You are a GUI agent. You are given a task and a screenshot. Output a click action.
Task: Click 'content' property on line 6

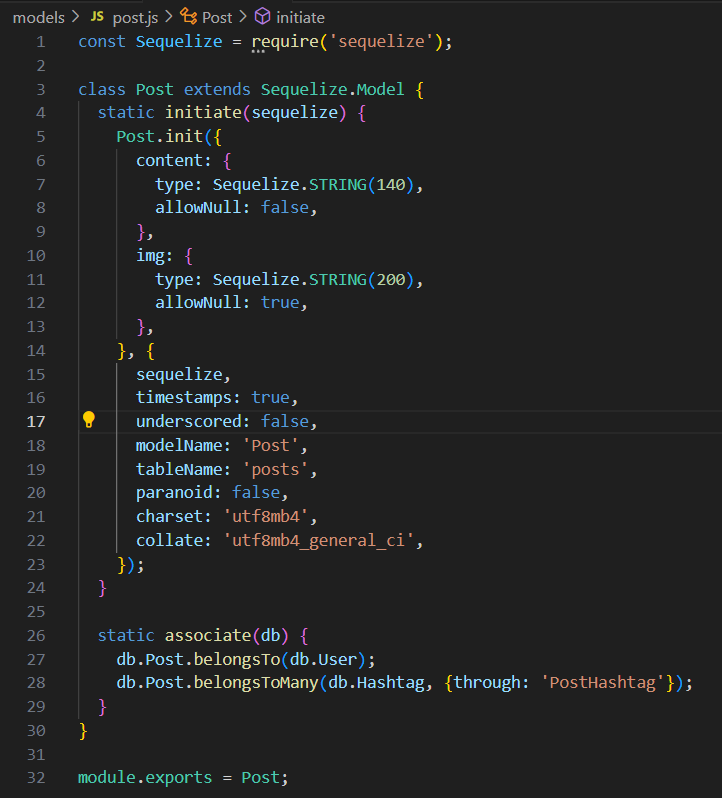coord(169,160)
